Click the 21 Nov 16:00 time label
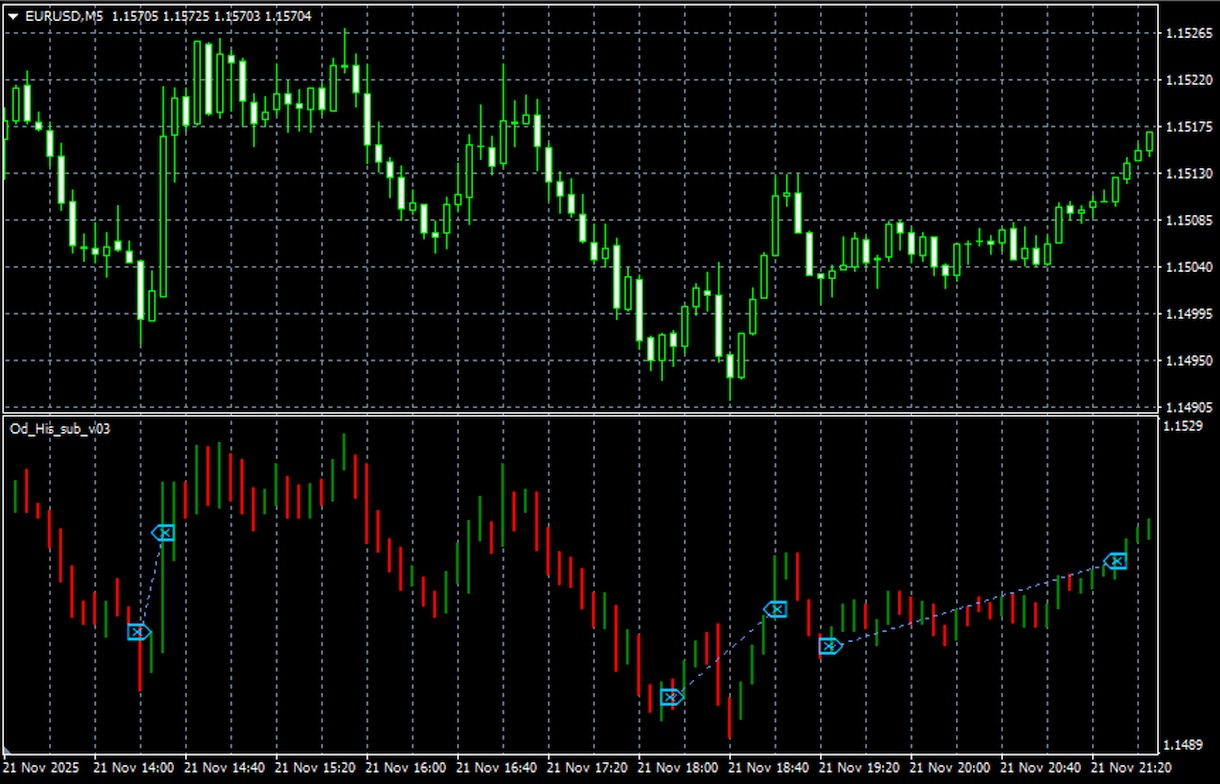Screen dimensions: 1220x784 pos(407,768)
